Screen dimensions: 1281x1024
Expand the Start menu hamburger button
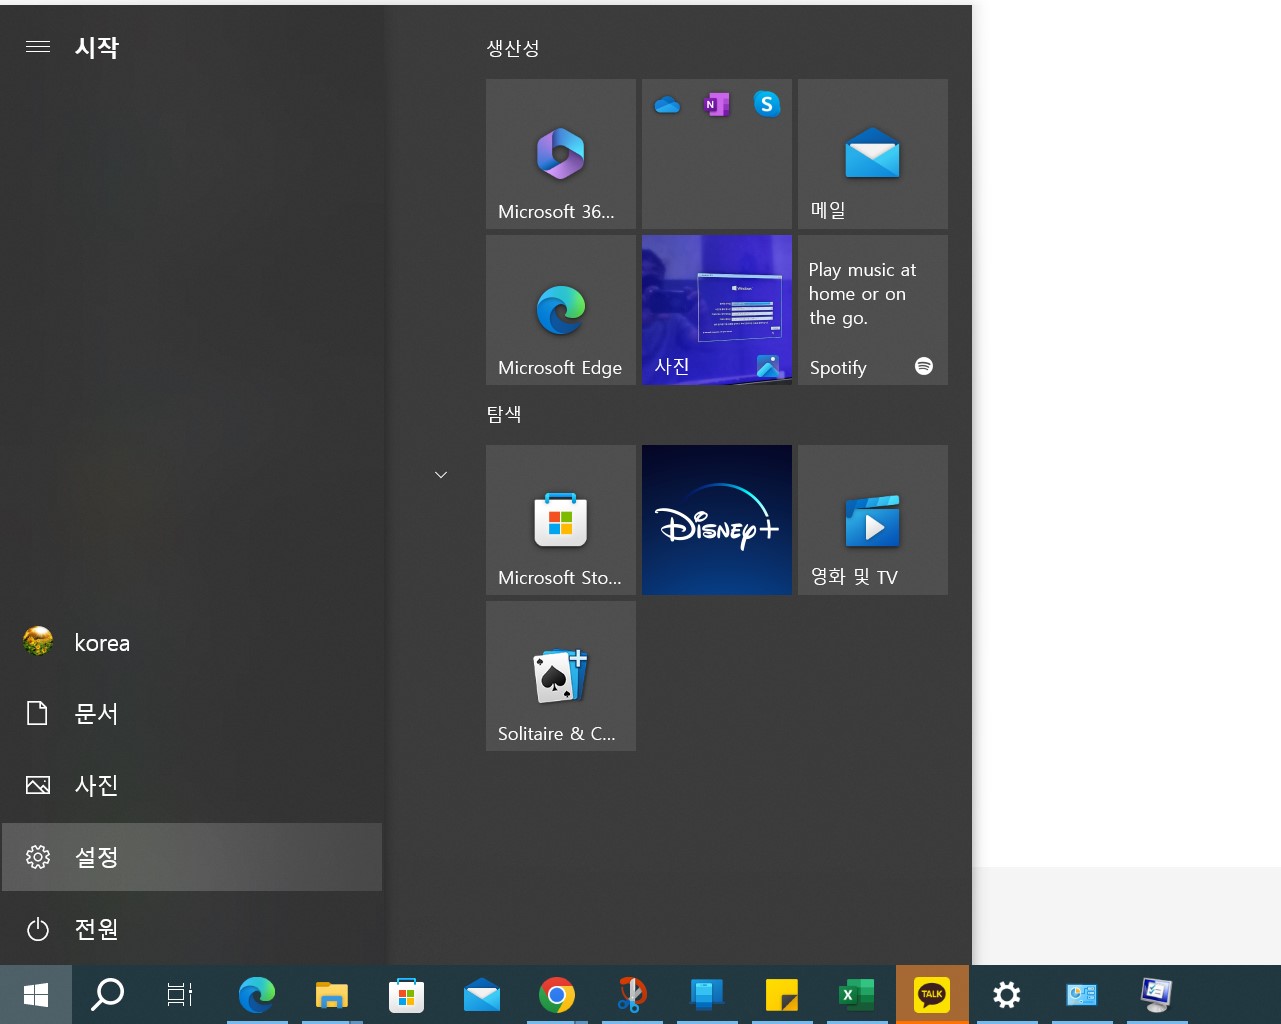38,46
